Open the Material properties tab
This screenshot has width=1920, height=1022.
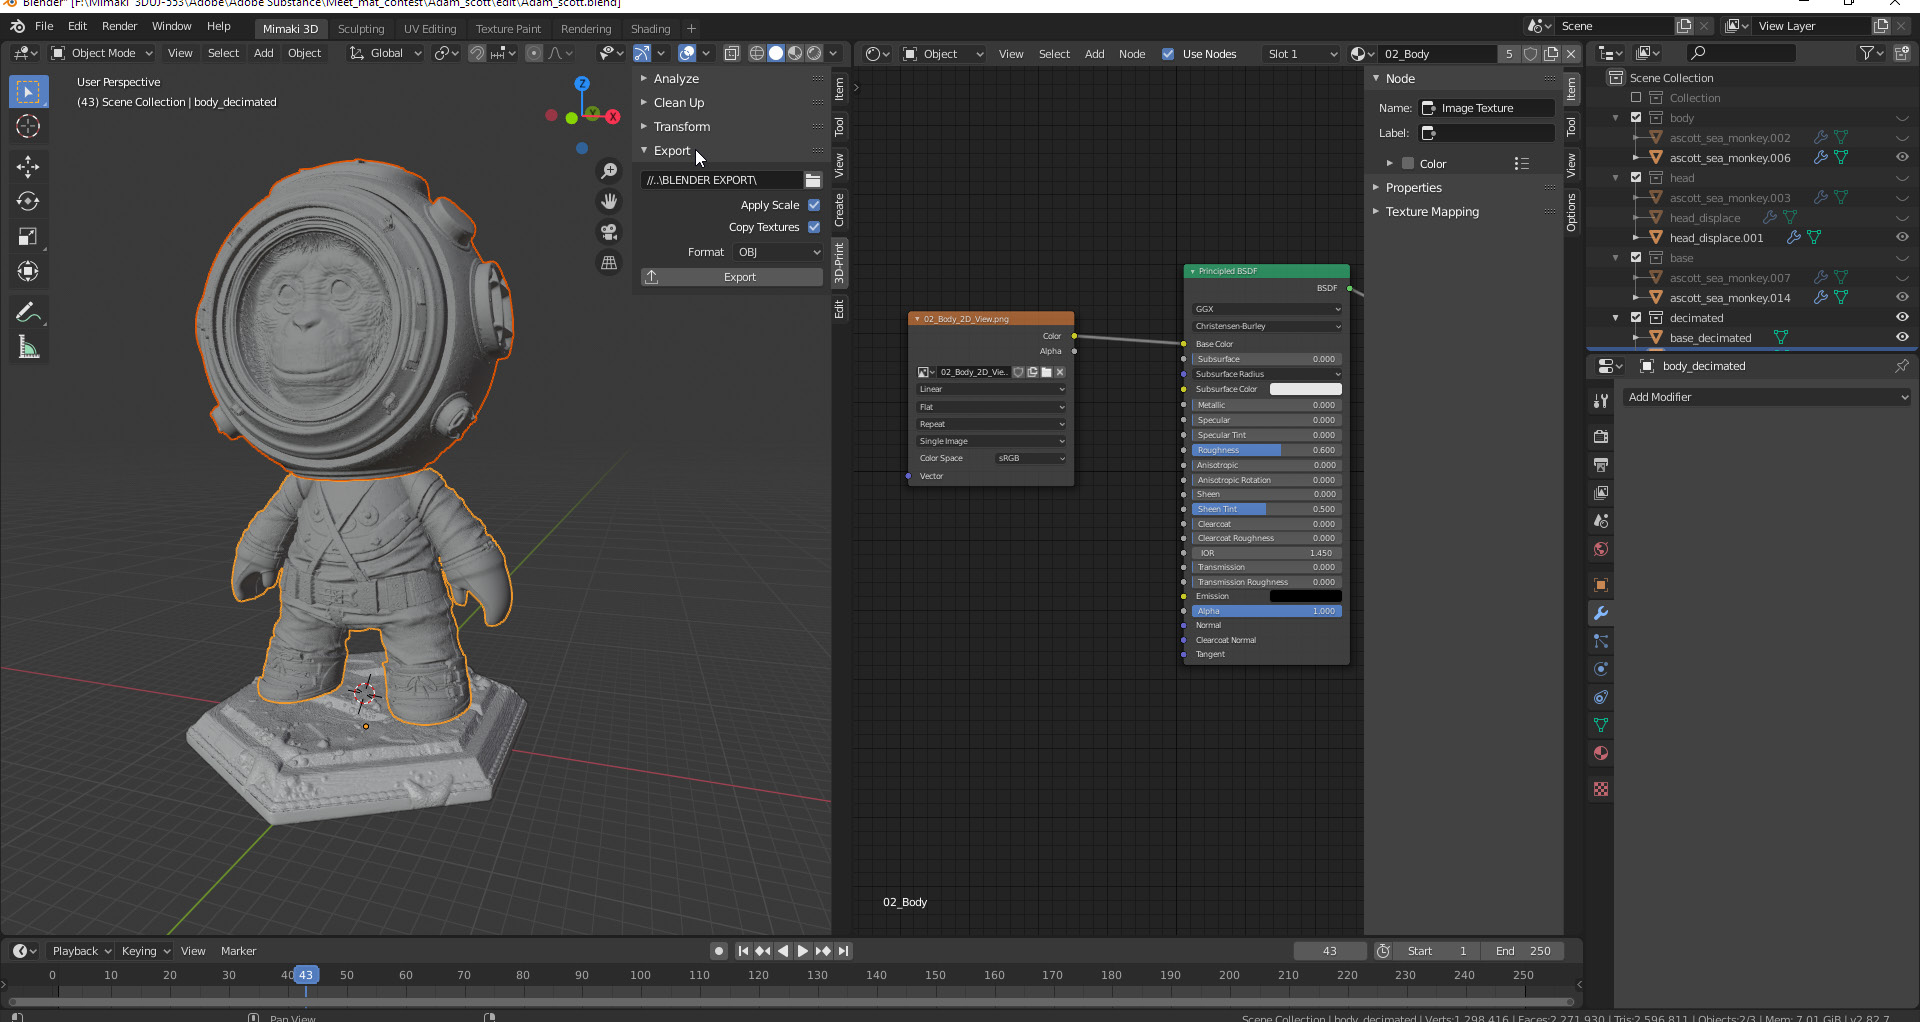(x=1601, y=753)
